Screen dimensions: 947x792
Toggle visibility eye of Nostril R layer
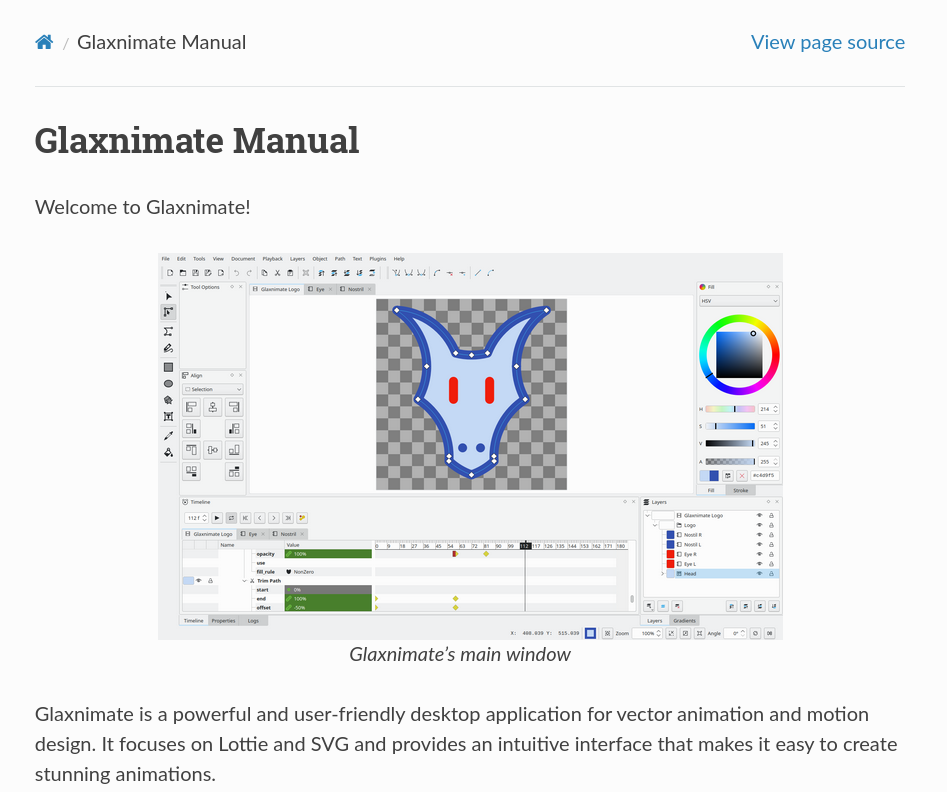[x=760, y=535]
